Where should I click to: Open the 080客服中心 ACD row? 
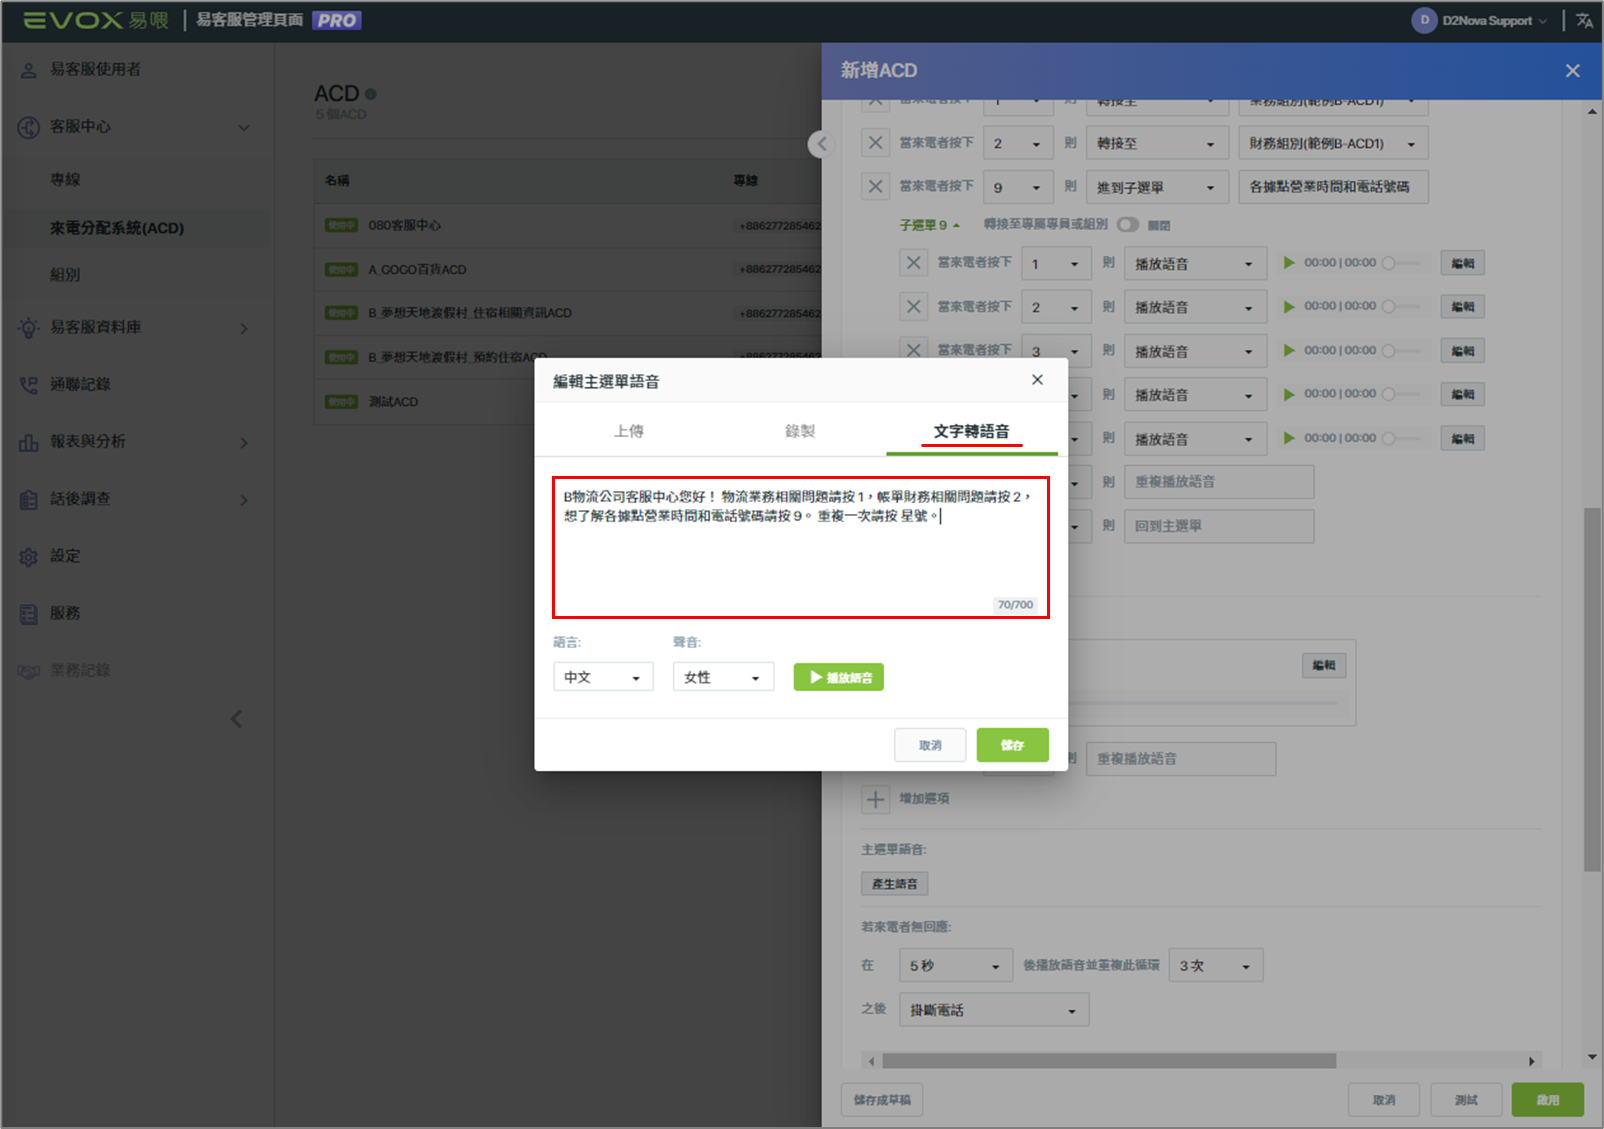(567, 226)
